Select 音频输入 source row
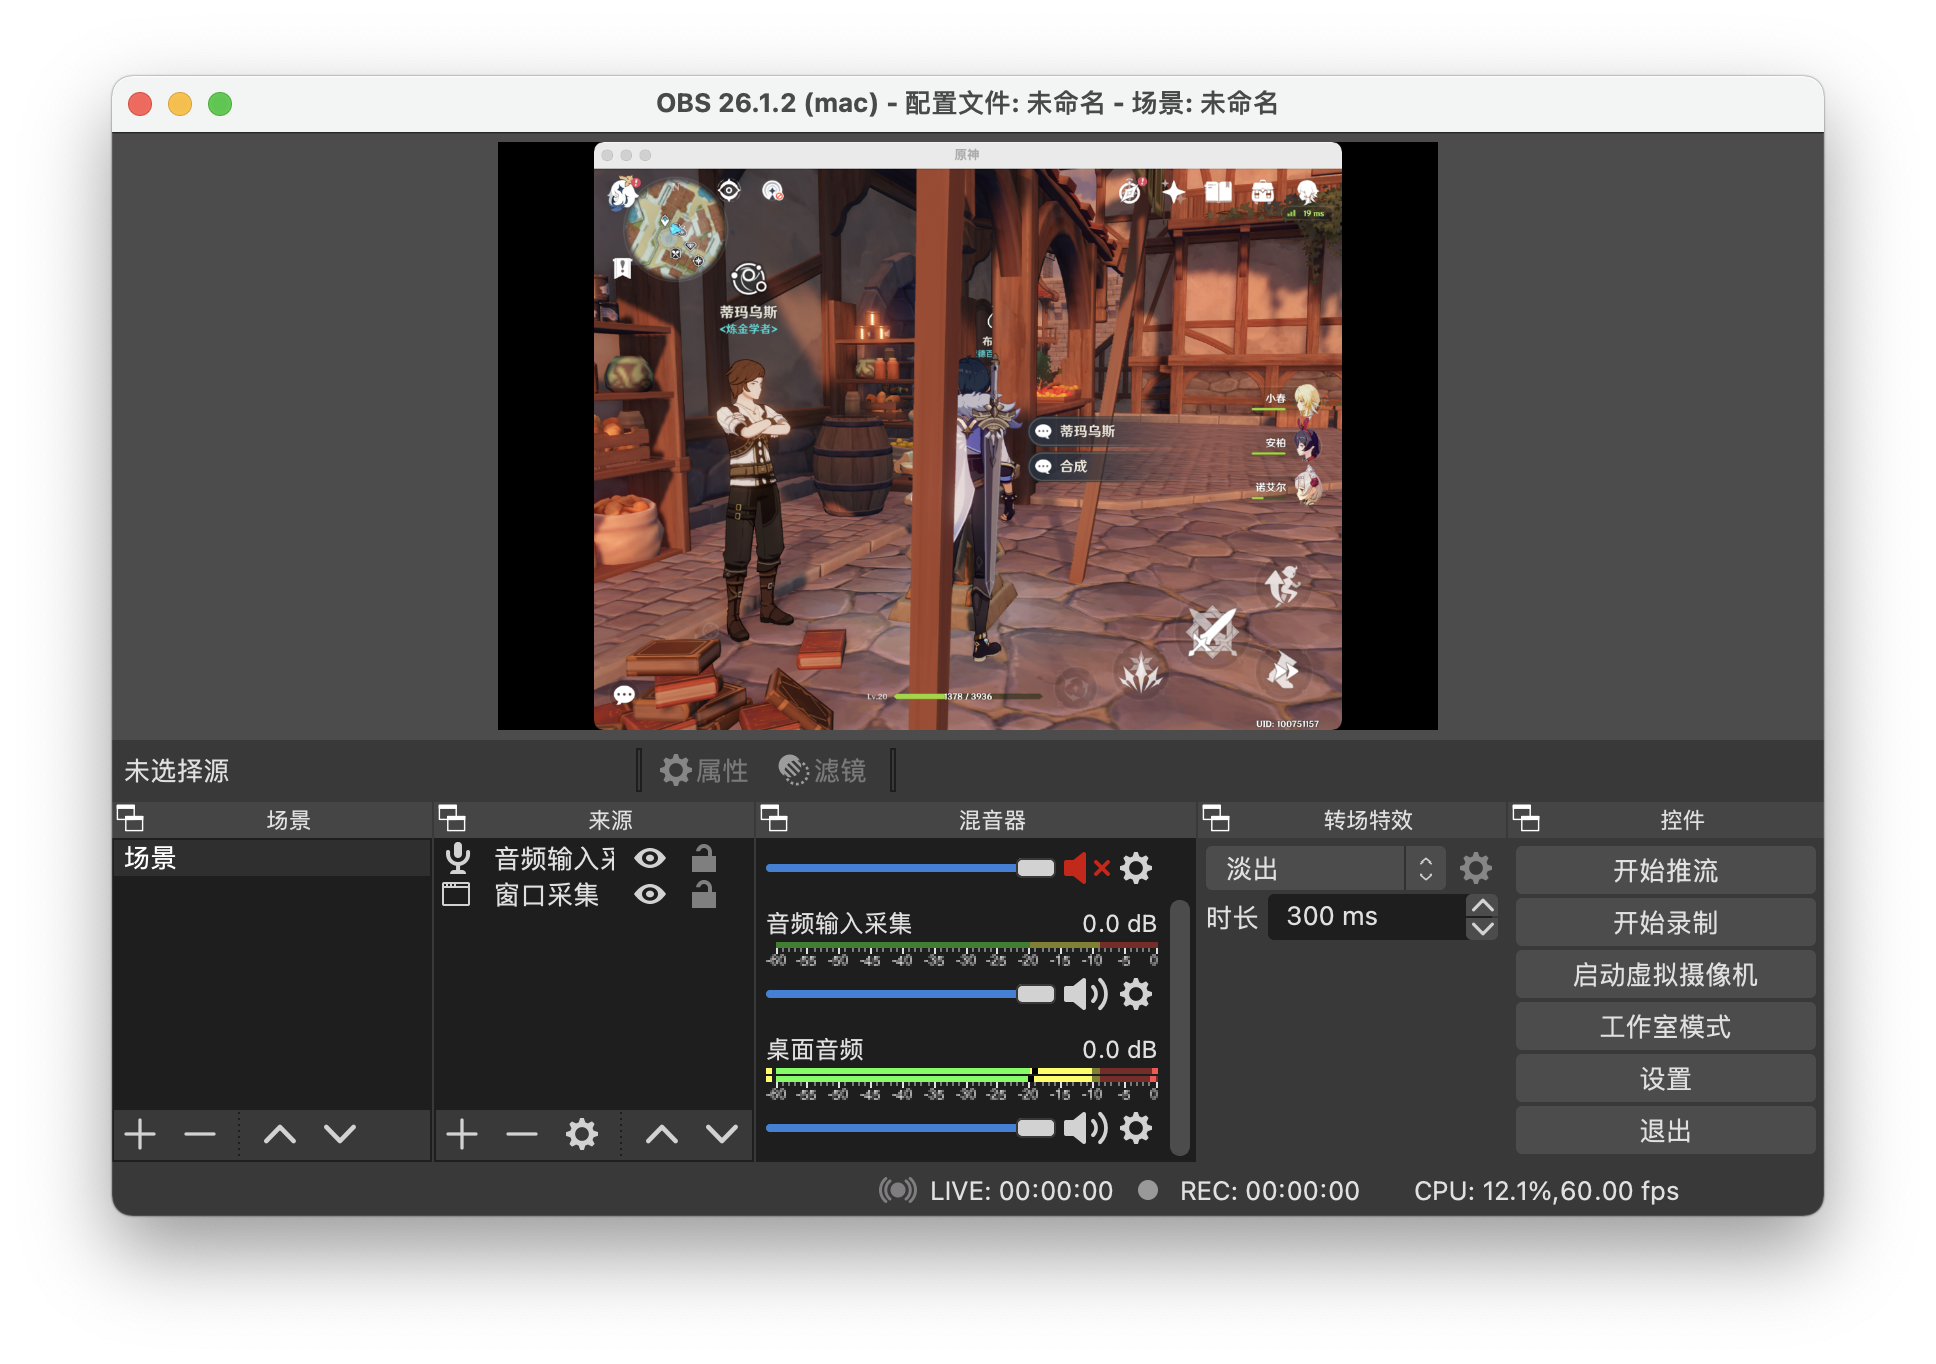 click(594, 858)
